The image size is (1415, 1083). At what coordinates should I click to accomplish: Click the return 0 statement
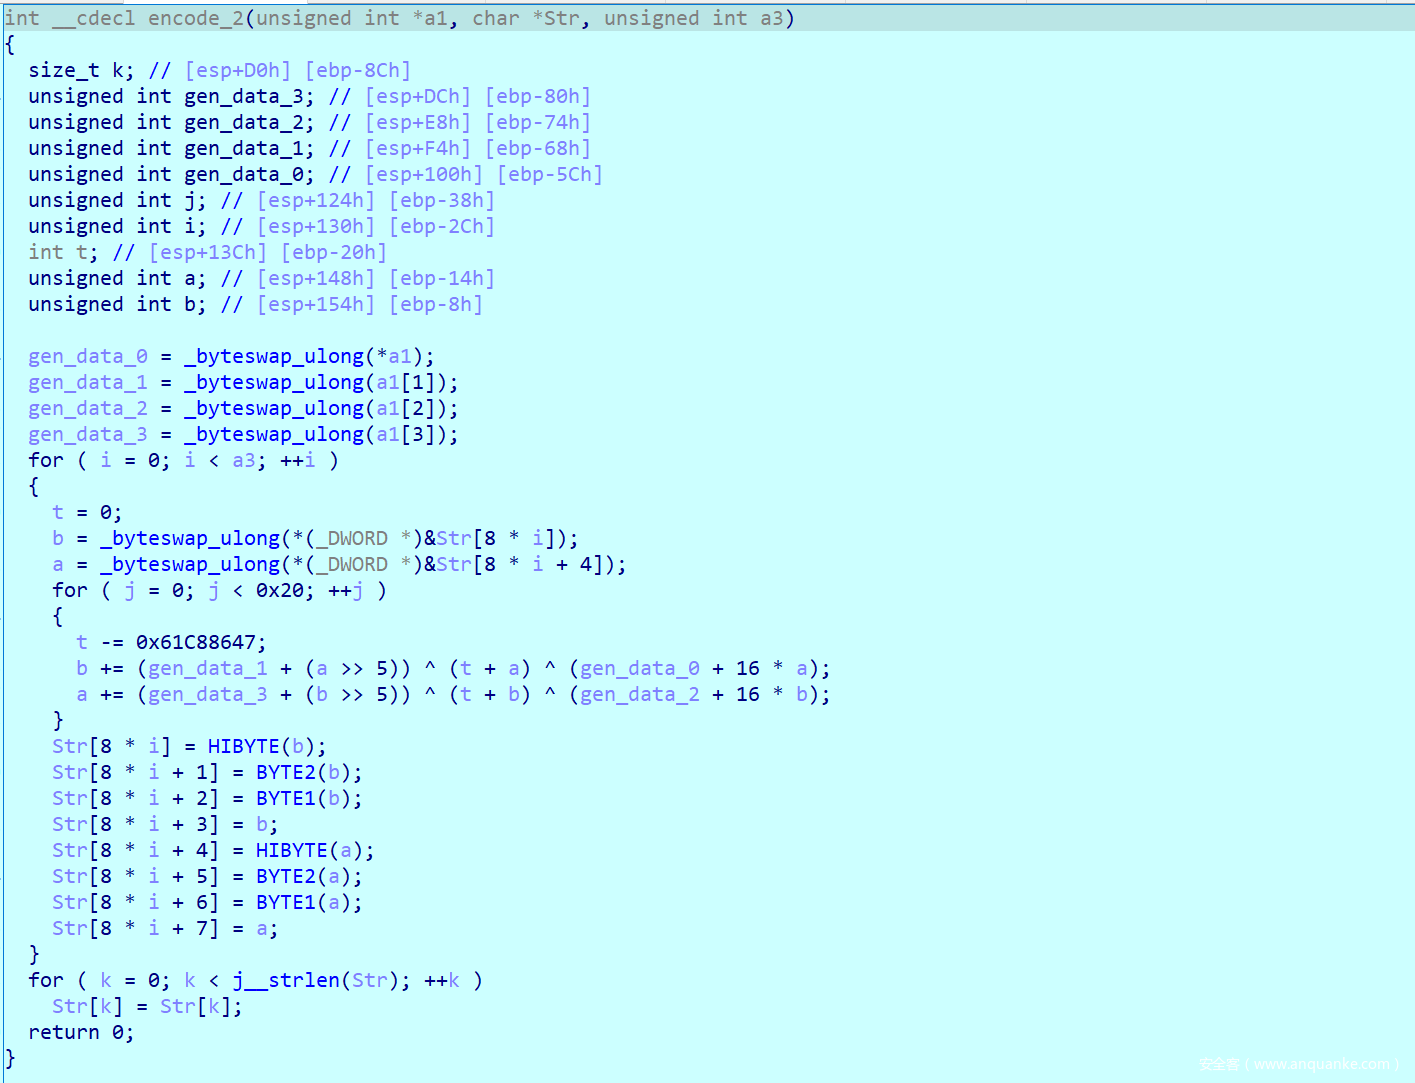point(80,1032)
